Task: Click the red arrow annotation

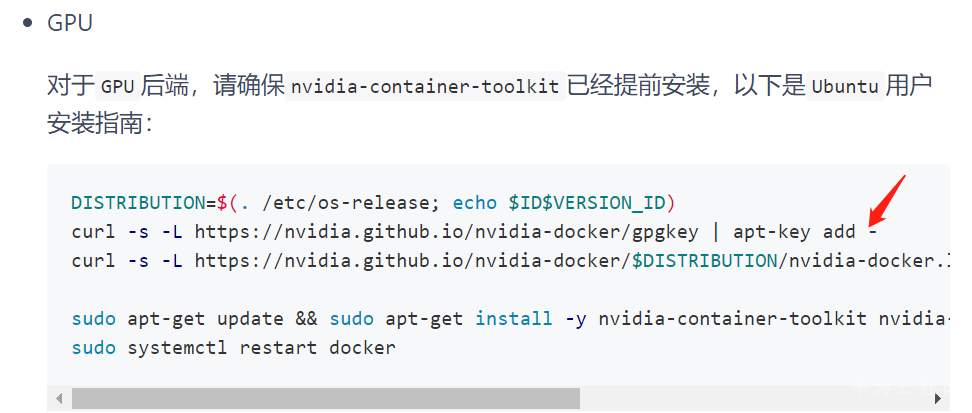Action: pyautogui.click(x=887, y=200)
